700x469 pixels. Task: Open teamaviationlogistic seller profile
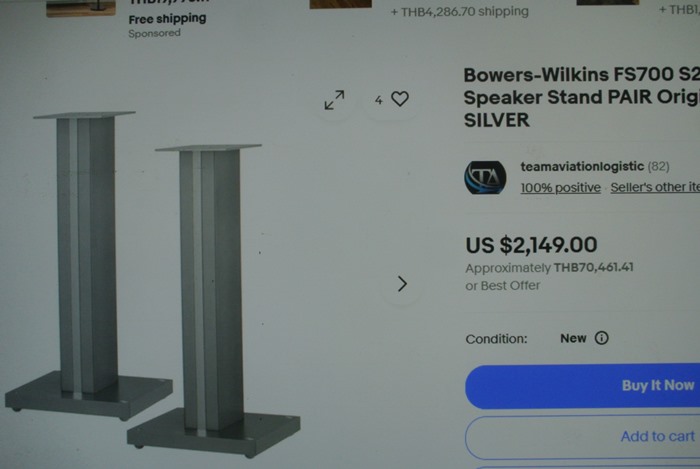pyautogui.click(x=582, y=166)
